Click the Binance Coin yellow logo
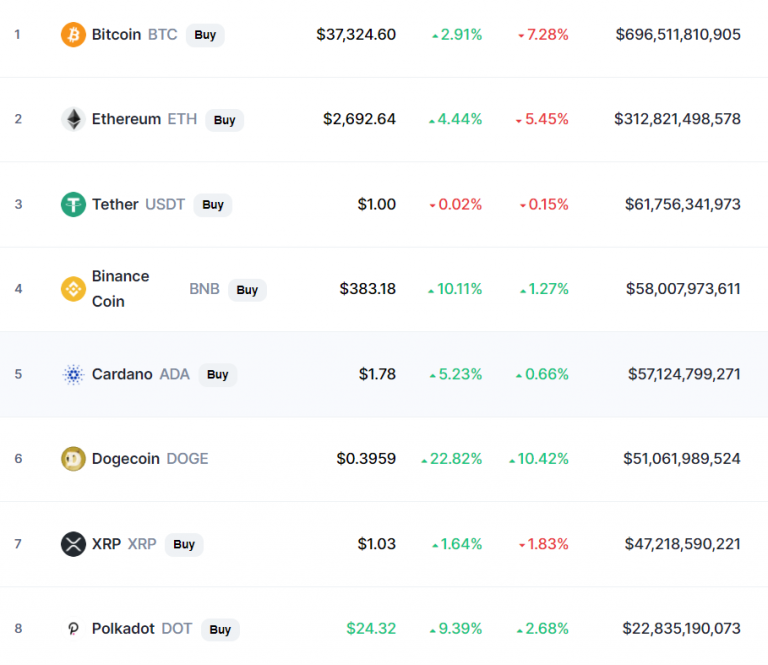The image size is (768, 665). coord(73,289)
